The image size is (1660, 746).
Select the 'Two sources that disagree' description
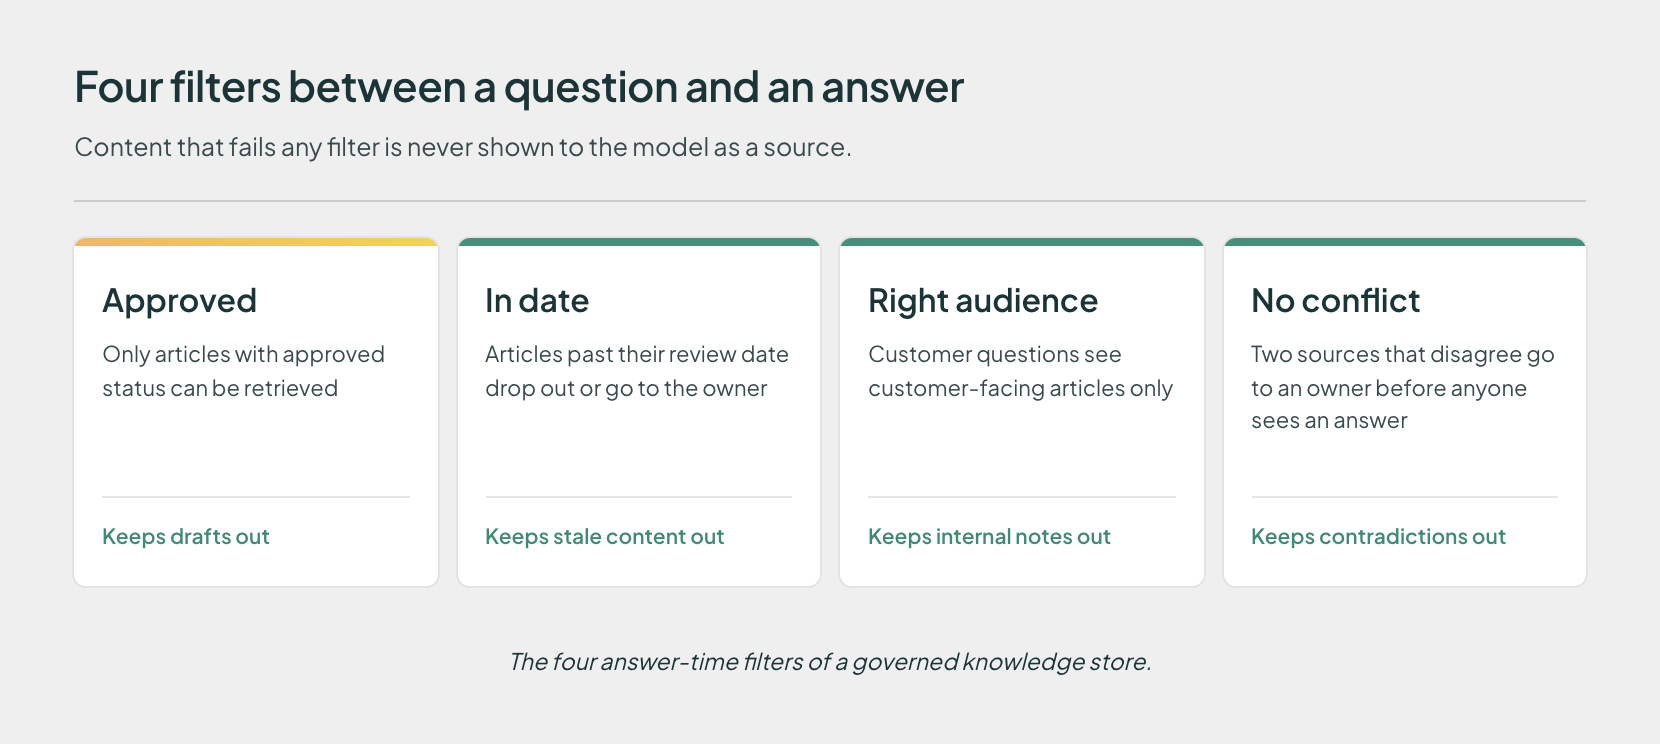(1402, 387)
